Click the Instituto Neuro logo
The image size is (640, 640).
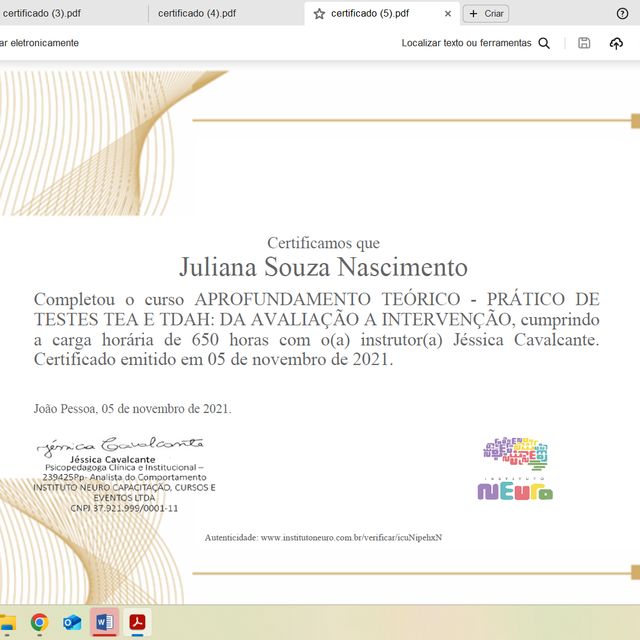click(x=515, y=469)
